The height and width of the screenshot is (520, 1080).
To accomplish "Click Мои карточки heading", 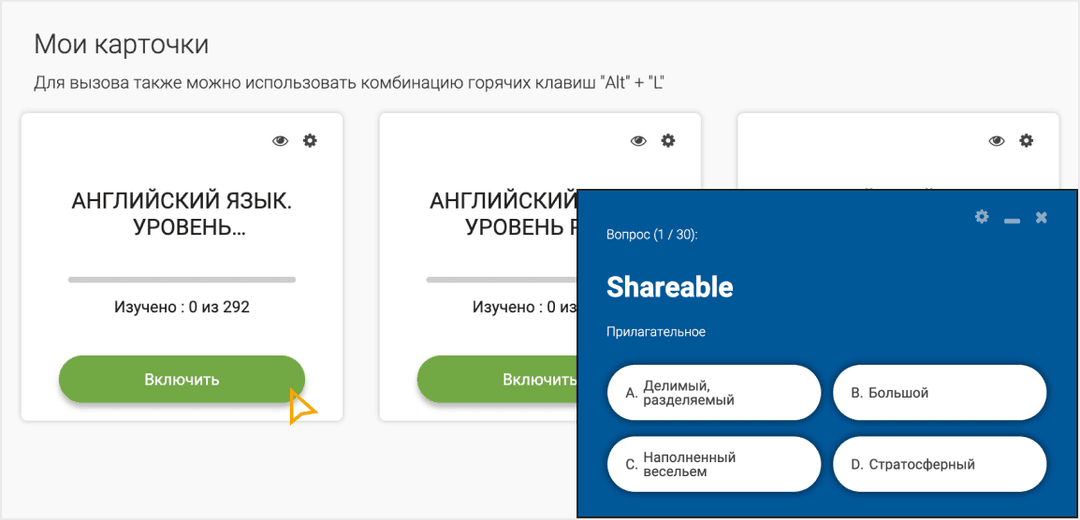I will (121, 44).
